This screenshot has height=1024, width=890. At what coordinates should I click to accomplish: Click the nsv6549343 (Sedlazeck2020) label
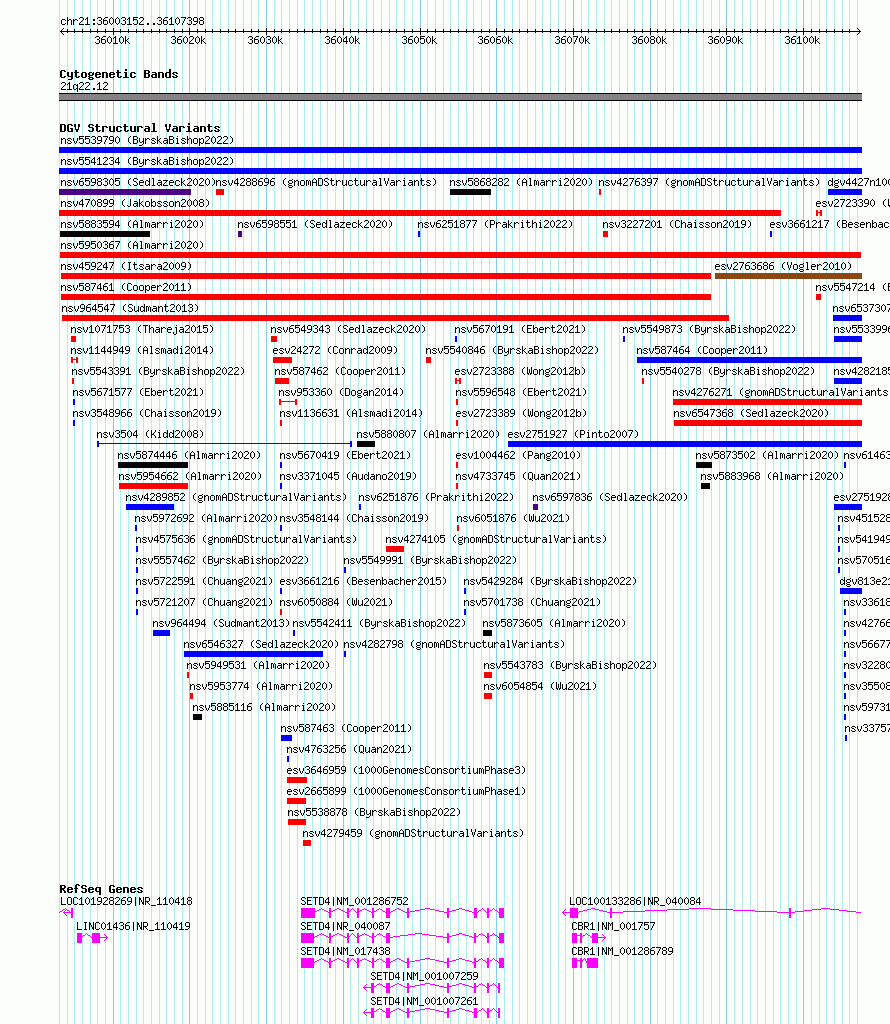click(348, 329)
